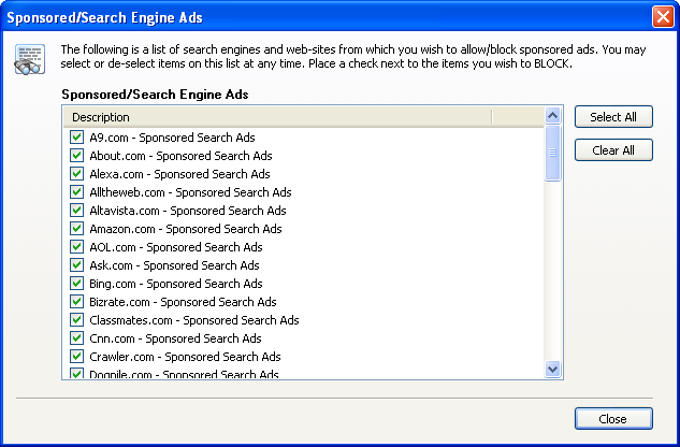This screenshot has height=447, width=680.
Task: Toggle the Amazon.com checkbox
Action: point(77,228)
